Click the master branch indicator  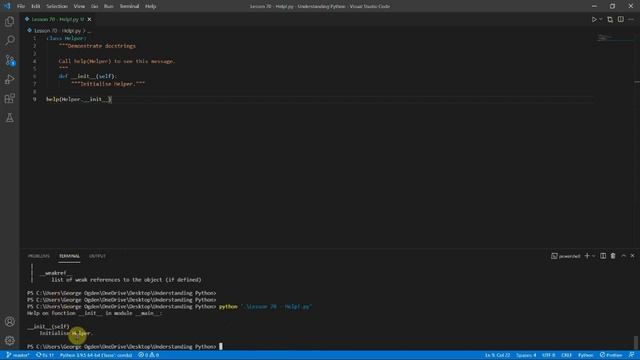point(18,355)
